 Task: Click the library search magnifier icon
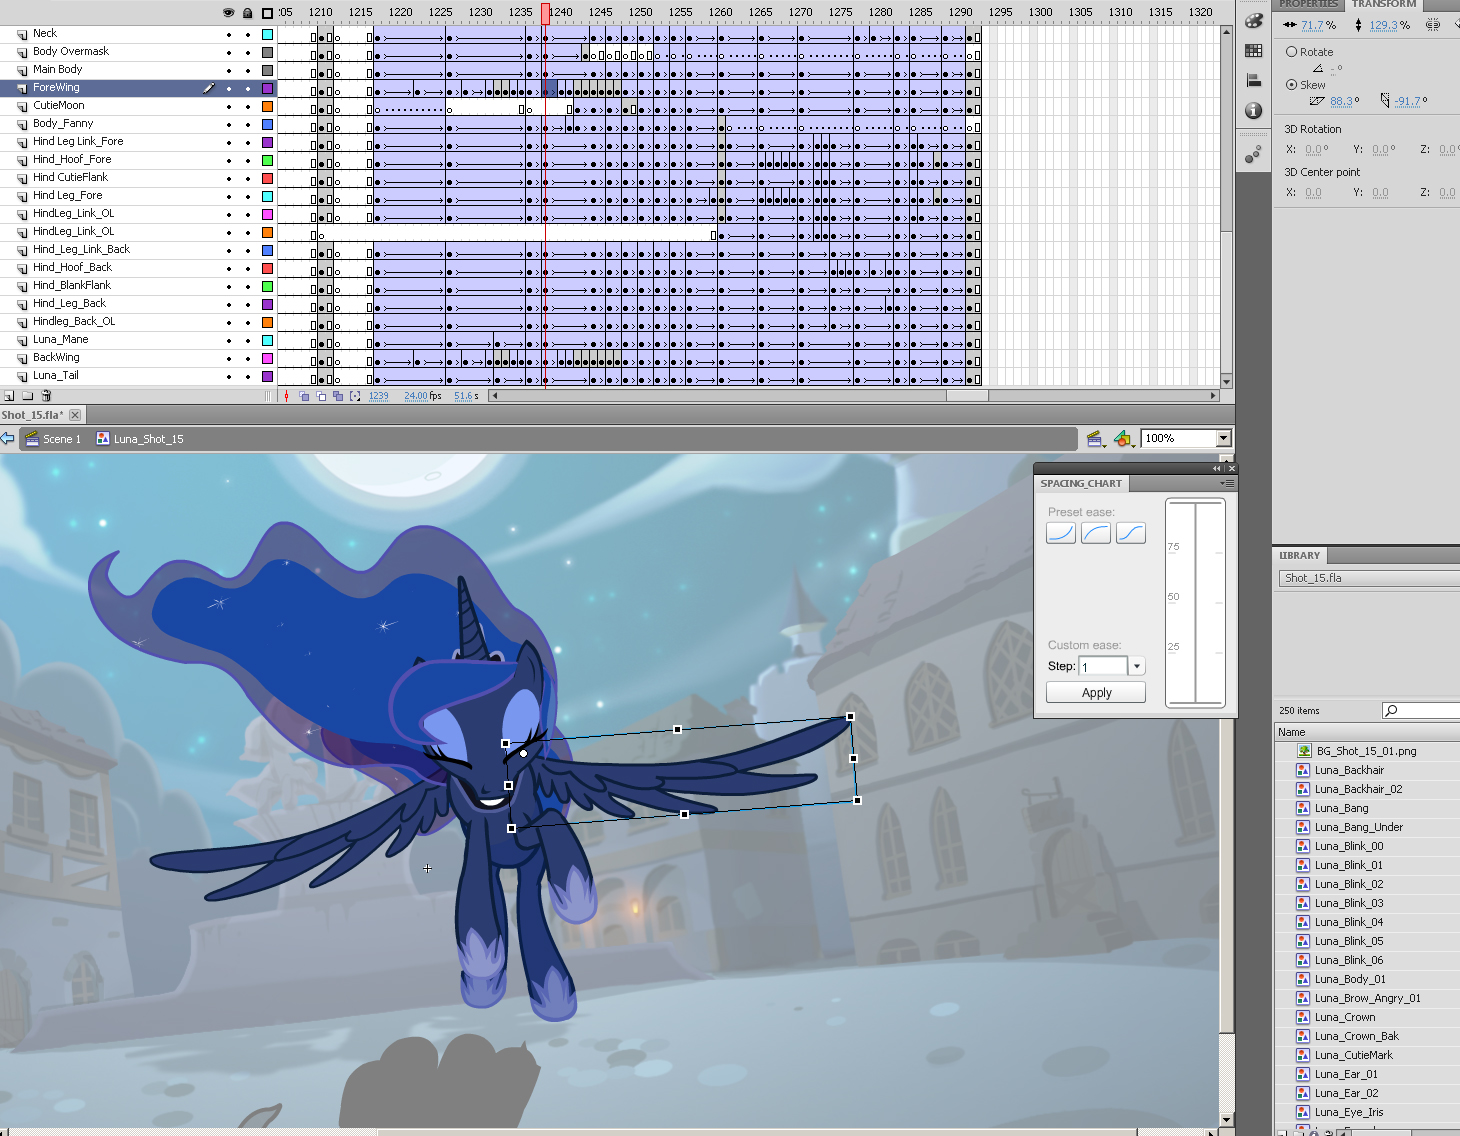1391,710
